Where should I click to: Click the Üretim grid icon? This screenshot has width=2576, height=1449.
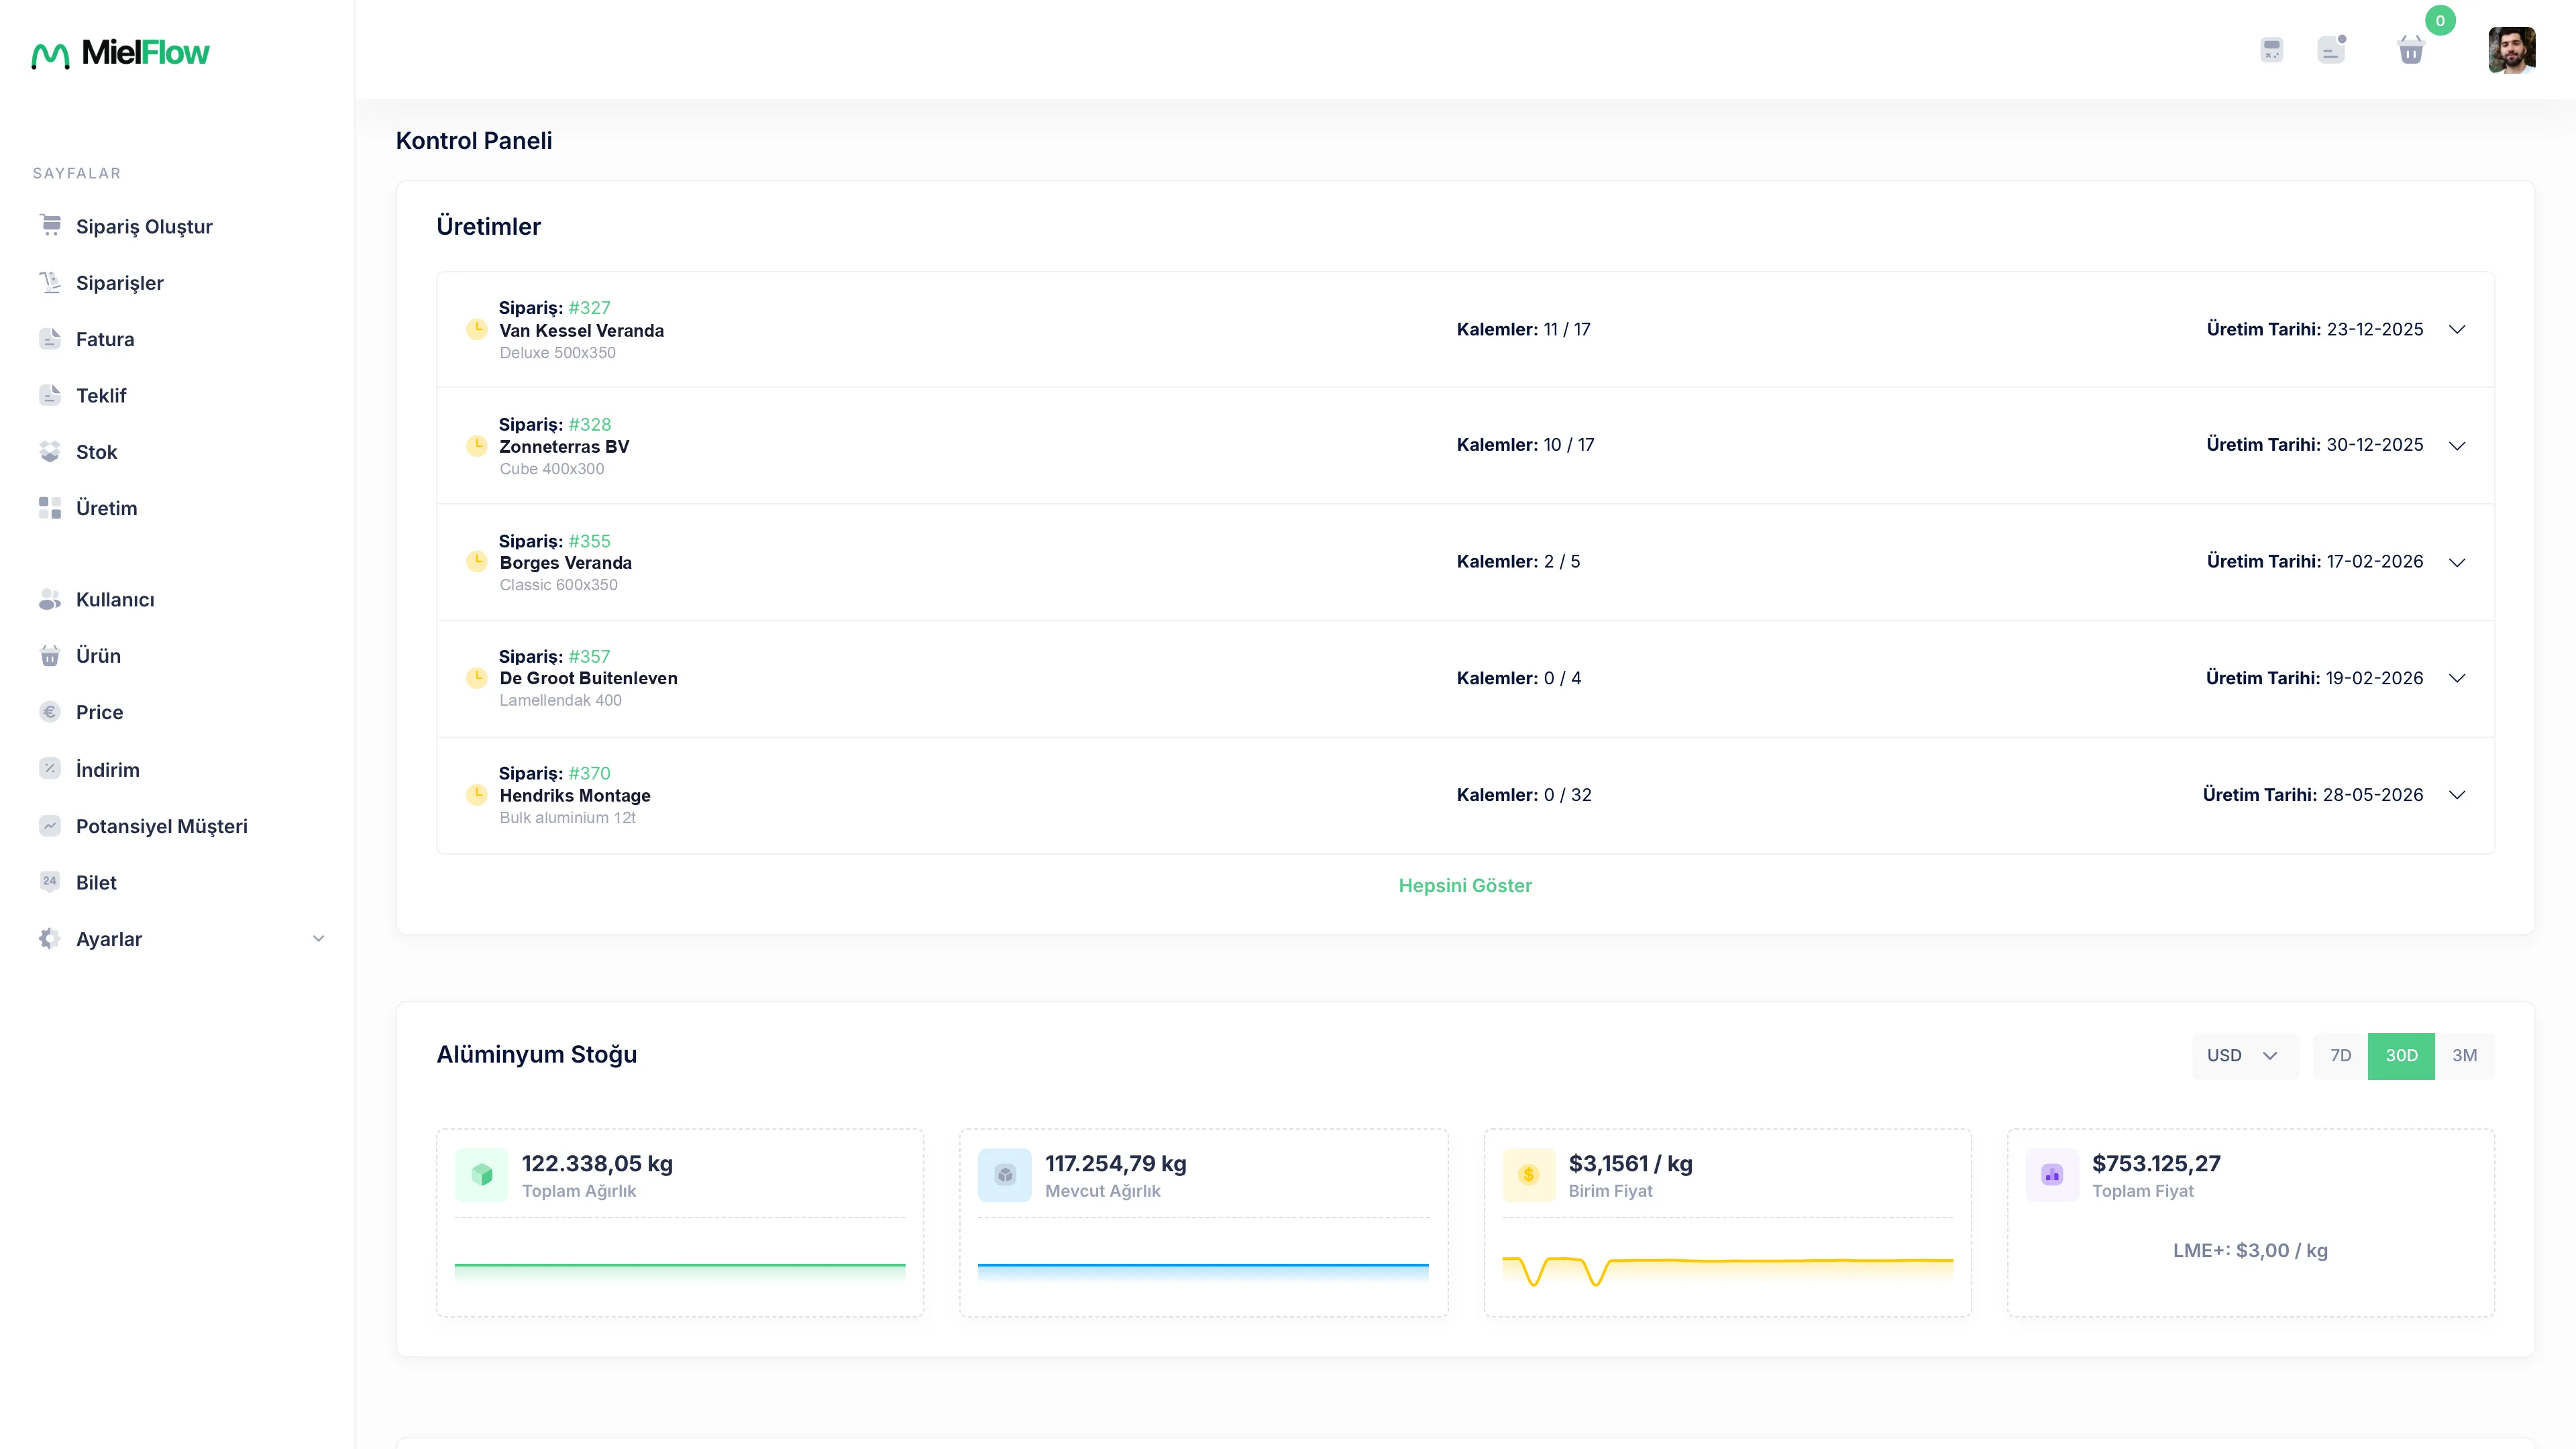[50, 508]
